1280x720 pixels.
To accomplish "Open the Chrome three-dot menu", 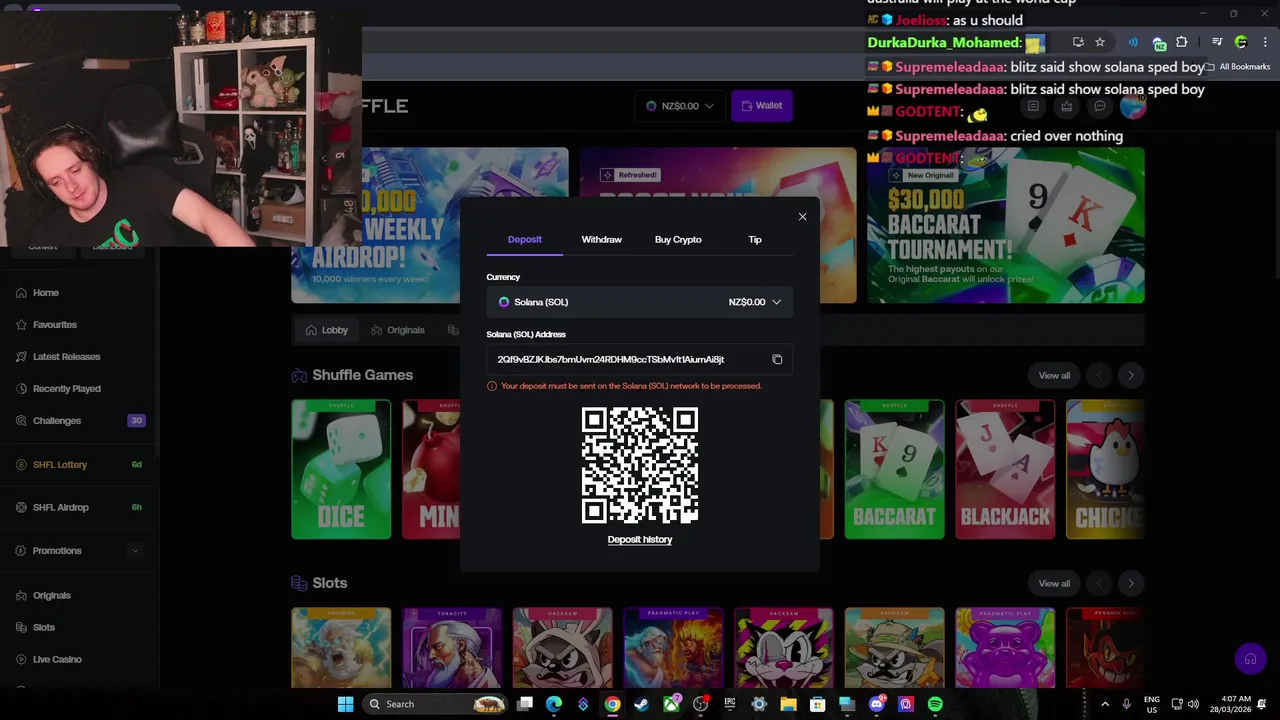I will point(1265,42).
